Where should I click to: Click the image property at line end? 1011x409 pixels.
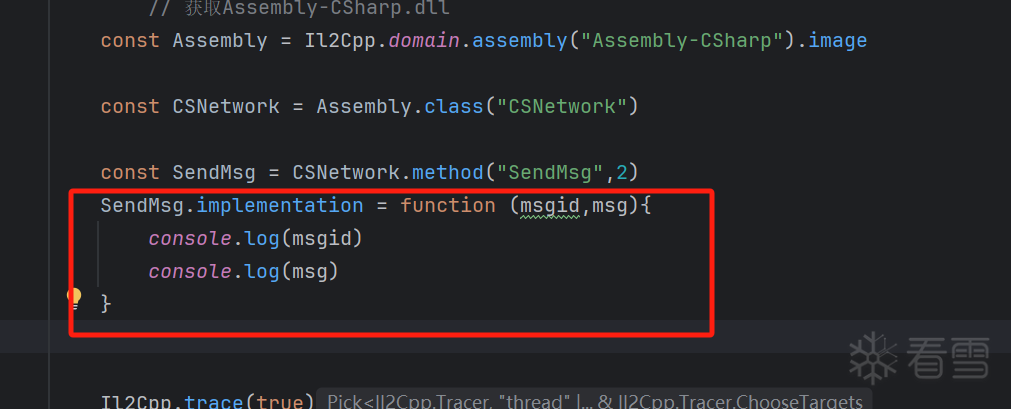coord(837,41)
